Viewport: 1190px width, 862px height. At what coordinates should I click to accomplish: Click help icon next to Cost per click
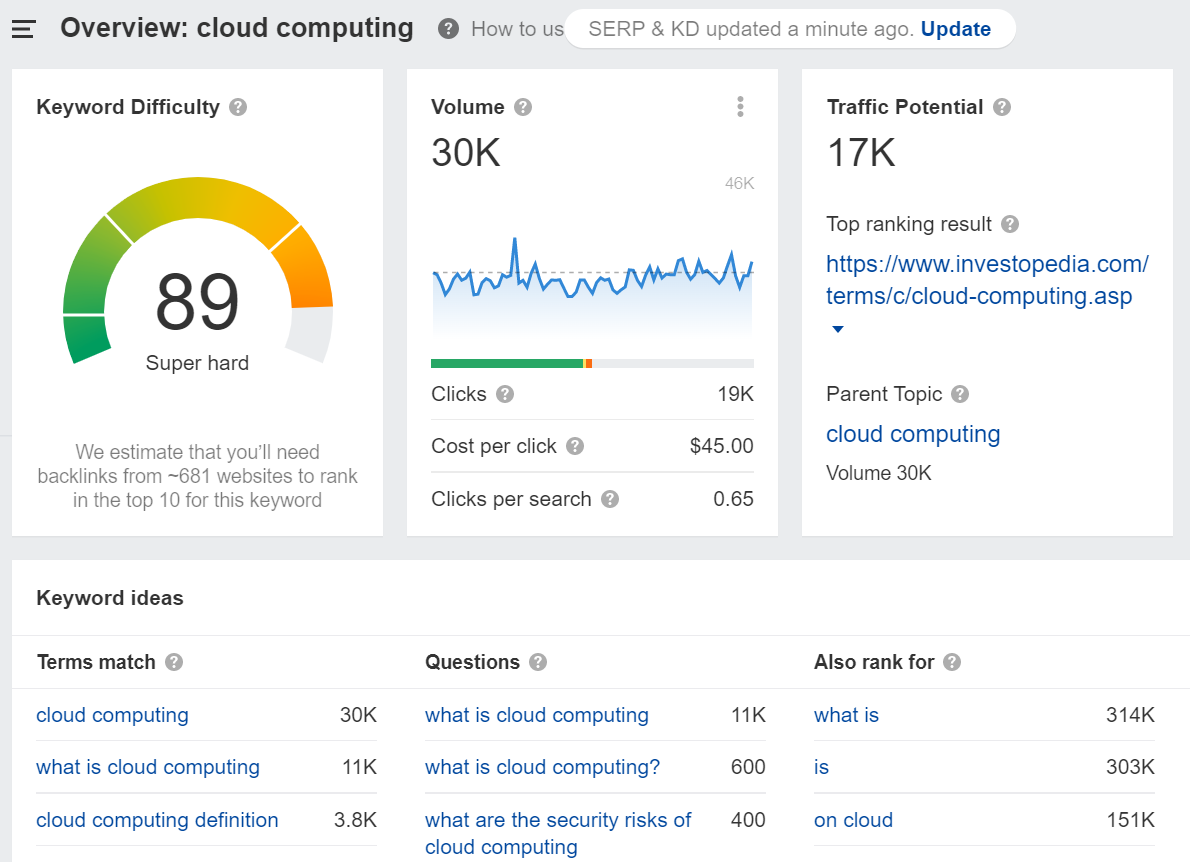(575, 446)
